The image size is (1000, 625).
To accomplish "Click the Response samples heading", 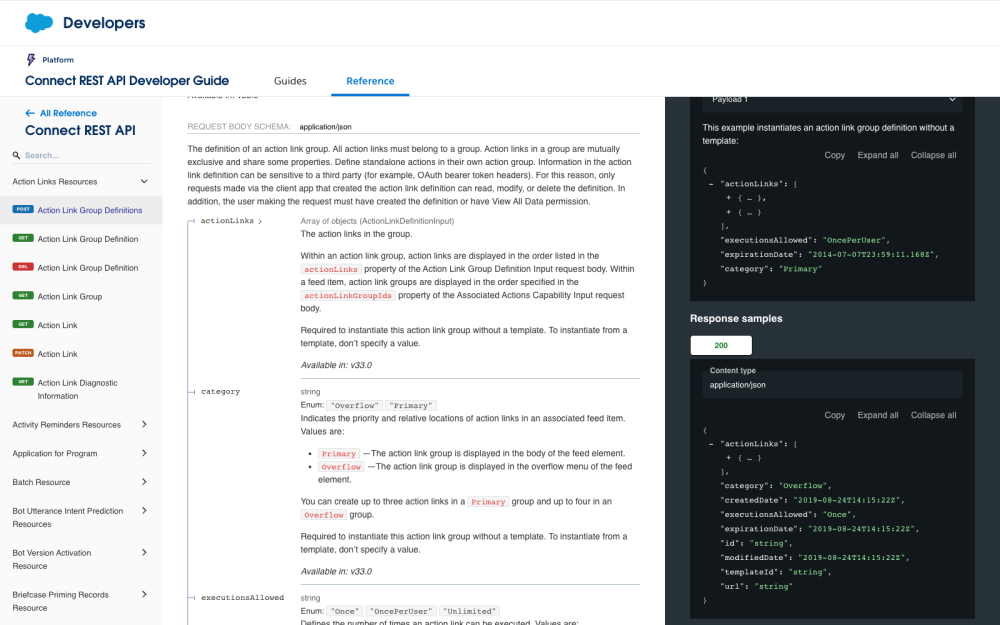I will point(736,318).
